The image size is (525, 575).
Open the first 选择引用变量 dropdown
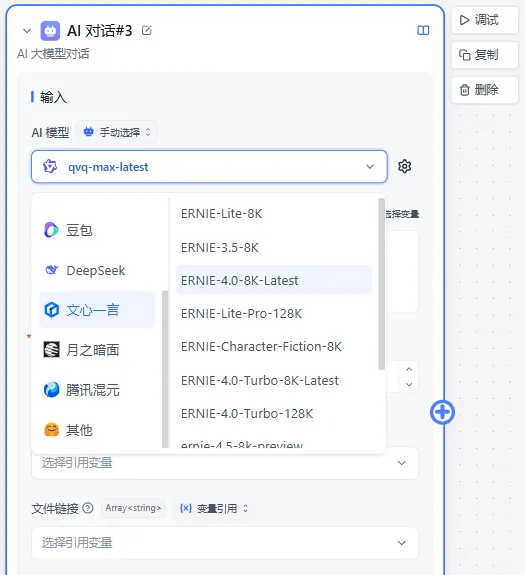coord(225,463)
